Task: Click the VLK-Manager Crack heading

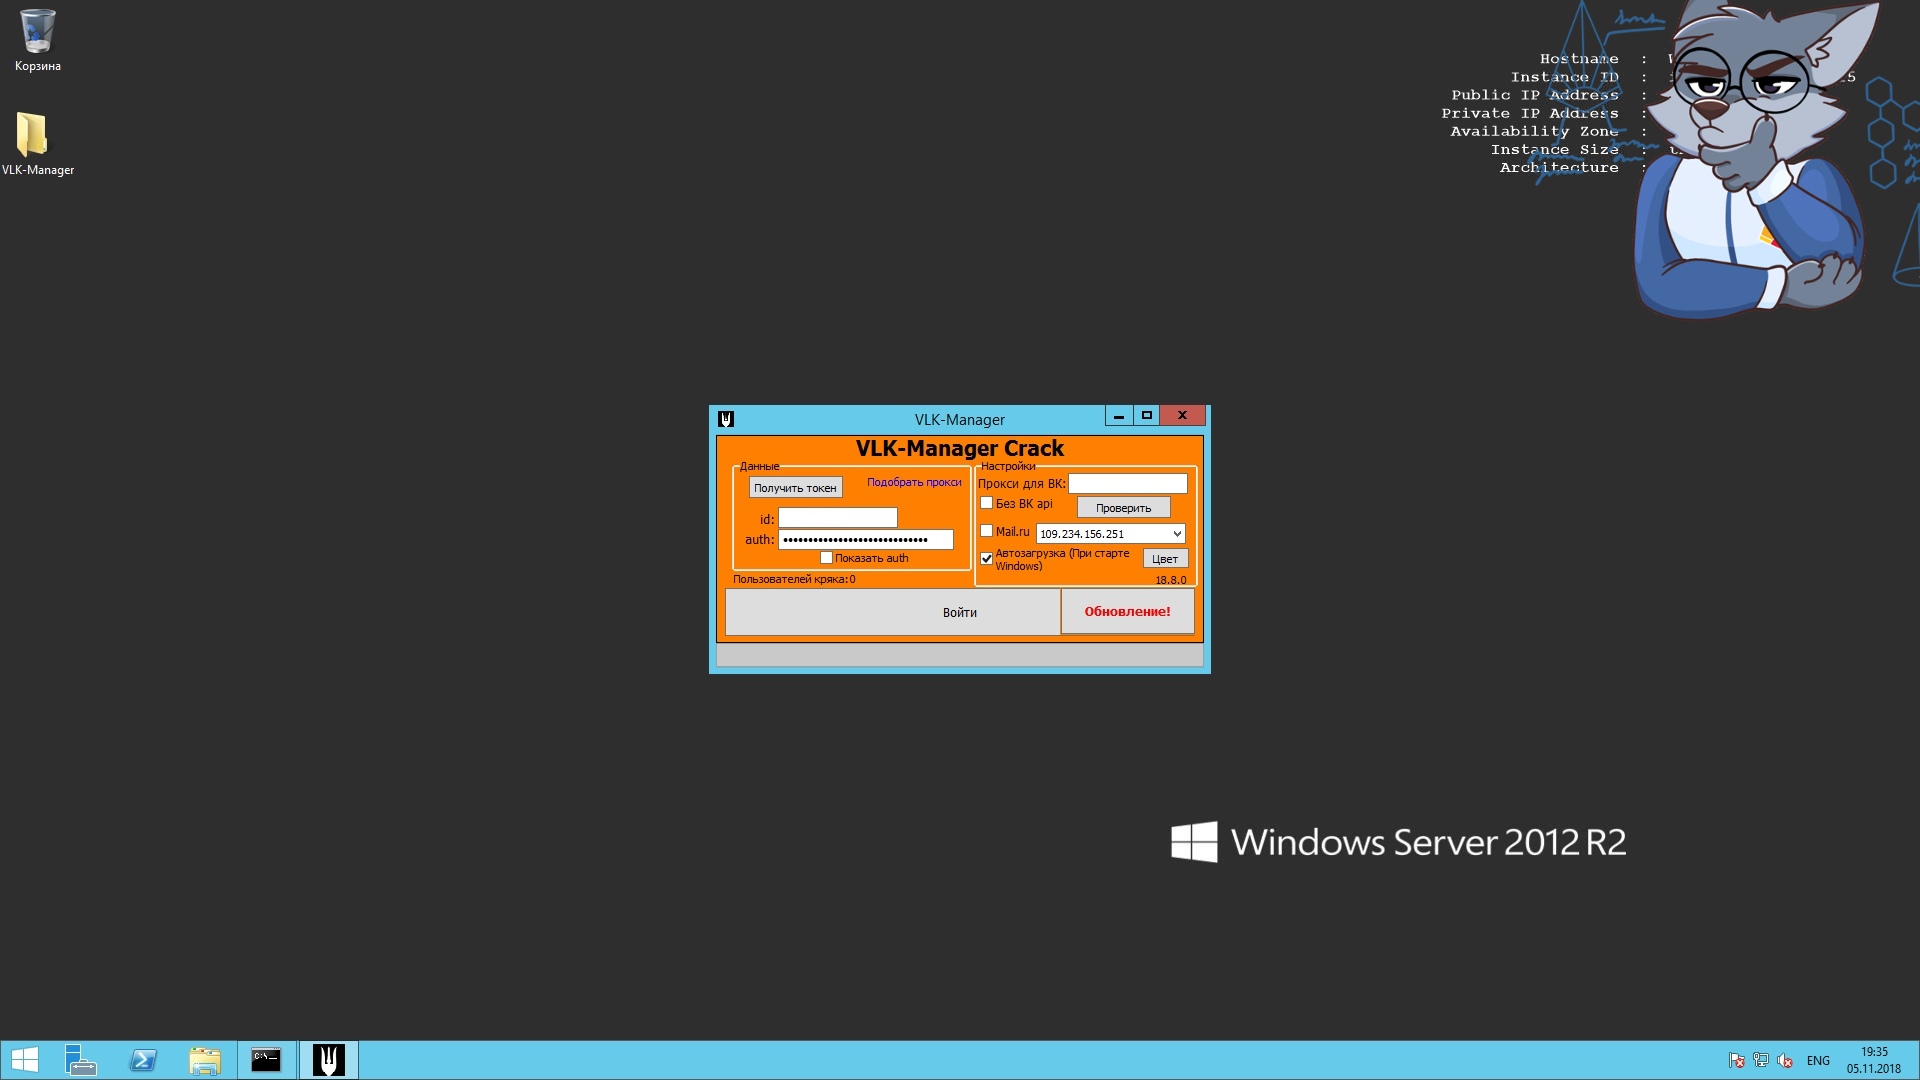Action: coord(960,449)
